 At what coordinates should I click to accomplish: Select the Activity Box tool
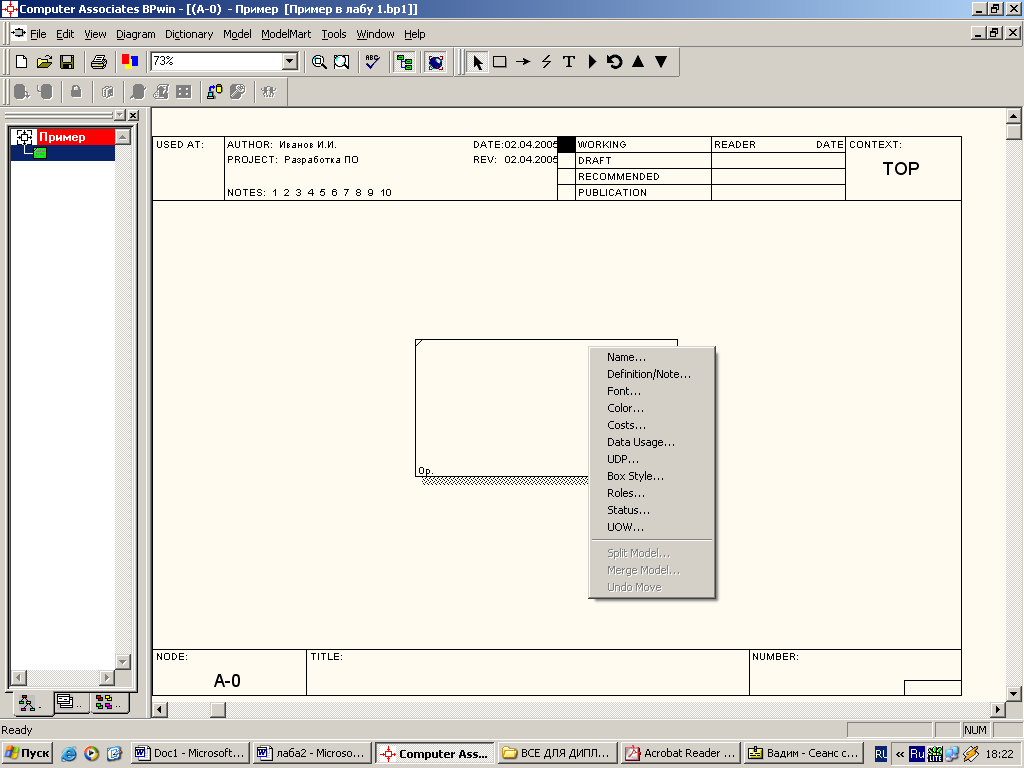[499, 62]
